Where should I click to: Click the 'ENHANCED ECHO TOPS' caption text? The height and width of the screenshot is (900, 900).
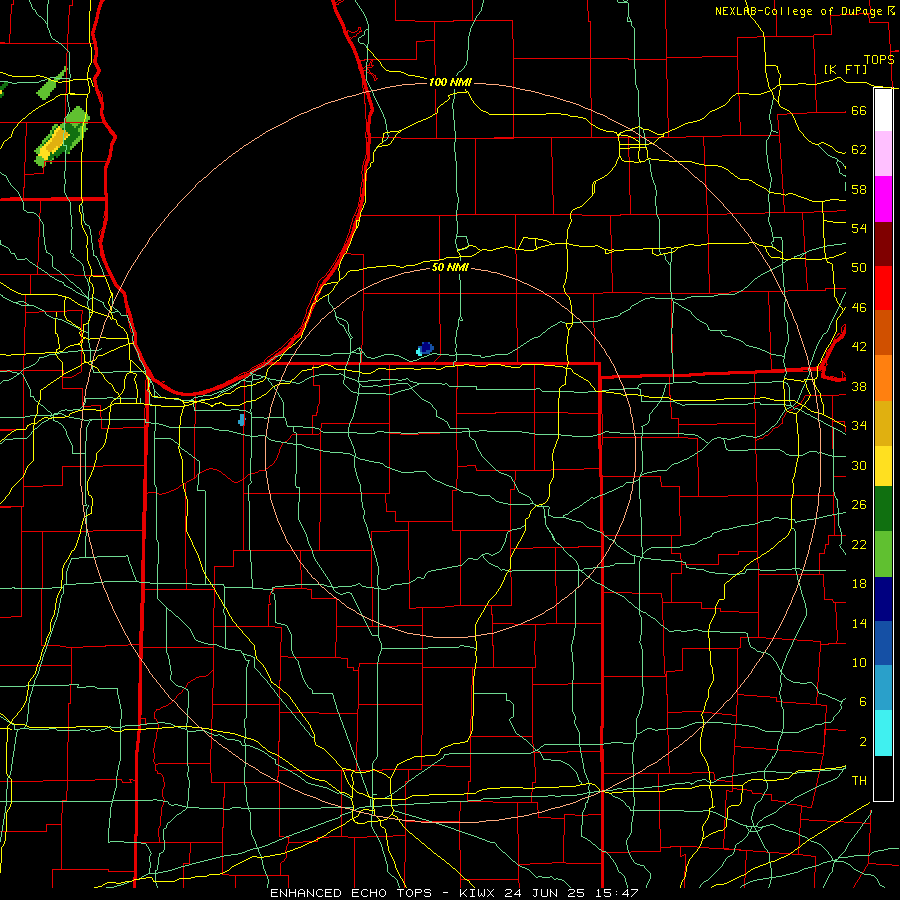coord(351,893)
